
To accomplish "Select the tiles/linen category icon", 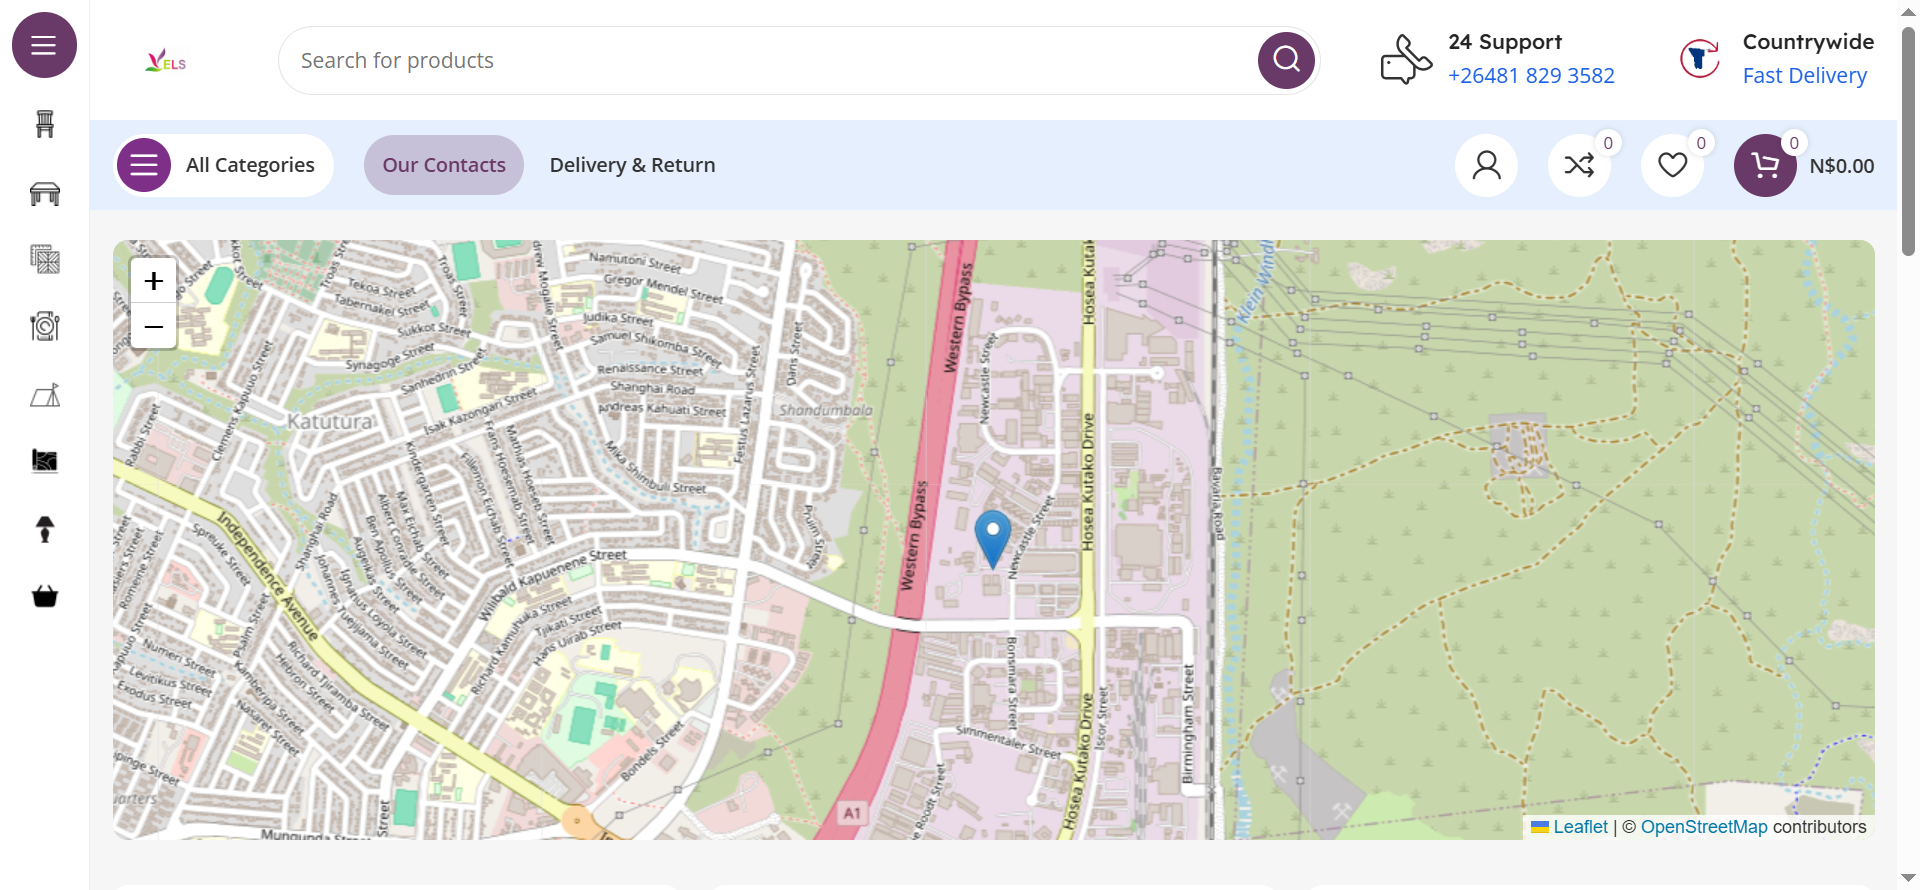I will point(45,260).
